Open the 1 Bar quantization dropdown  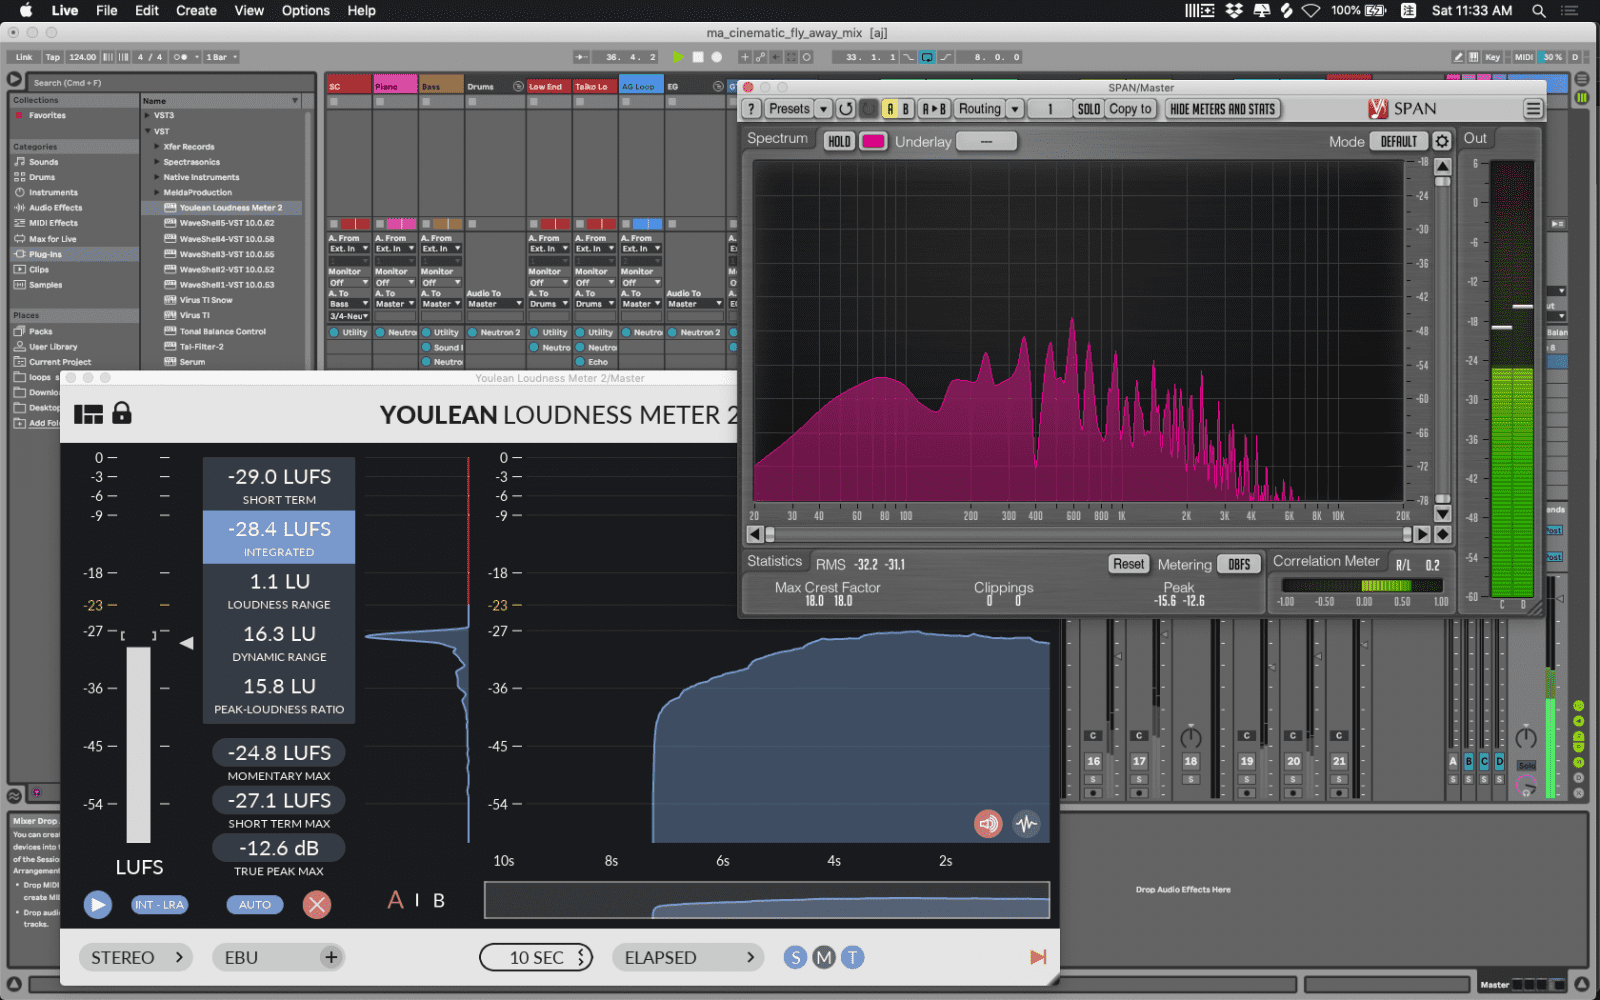[221, 57]
